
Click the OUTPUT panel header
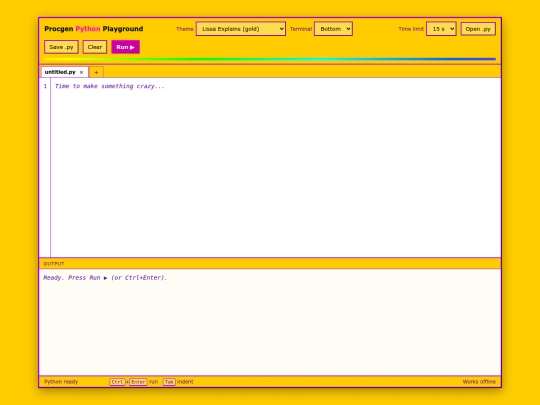pos(270,263)
